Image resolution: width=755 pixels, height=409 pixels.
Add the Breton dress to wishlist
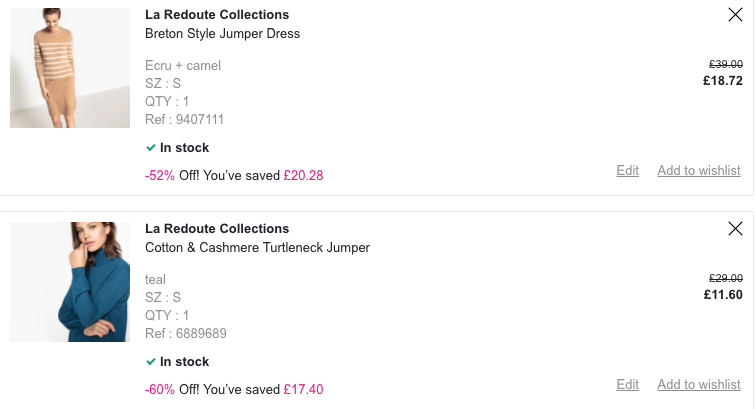point(698,171)
